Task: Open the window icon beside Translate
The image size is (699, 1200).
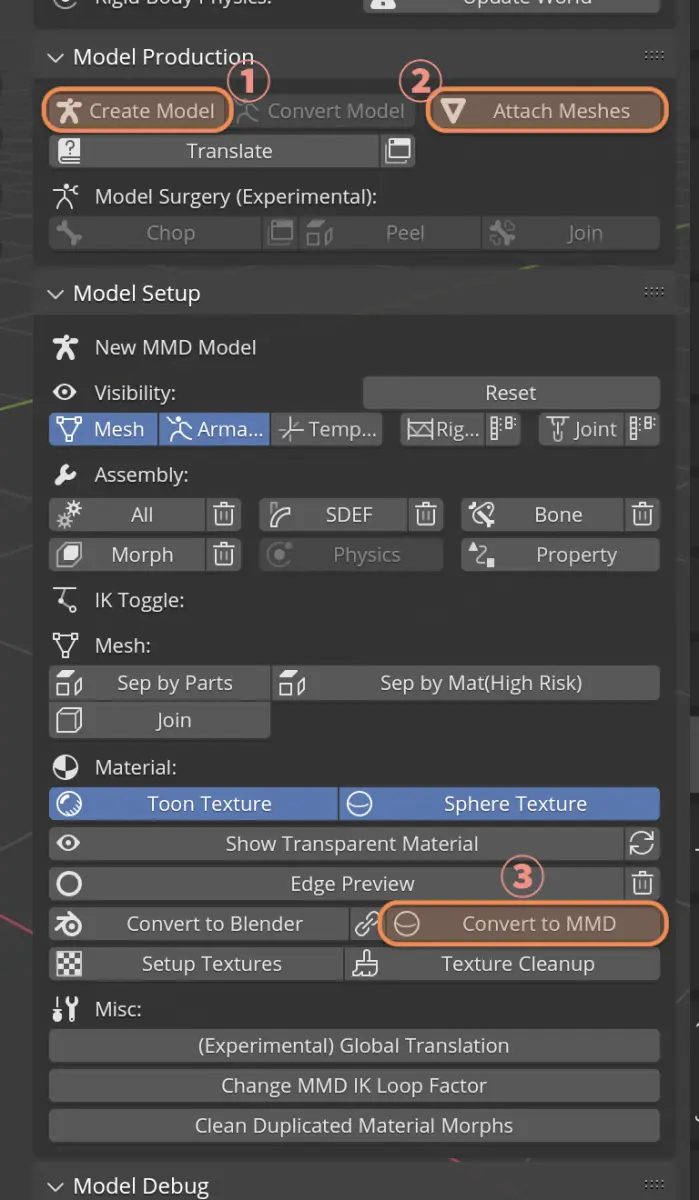Action: (x=398, y=151)
